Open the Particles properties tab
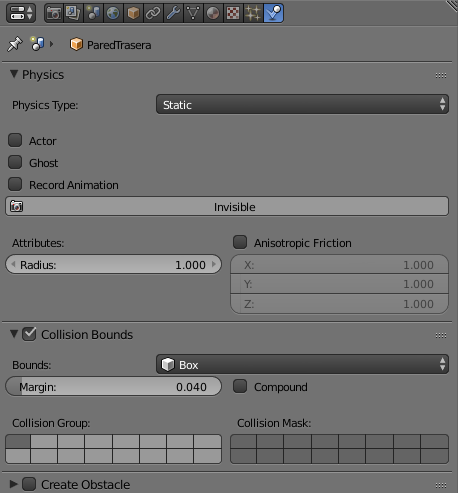 click(x=253, y=13)
